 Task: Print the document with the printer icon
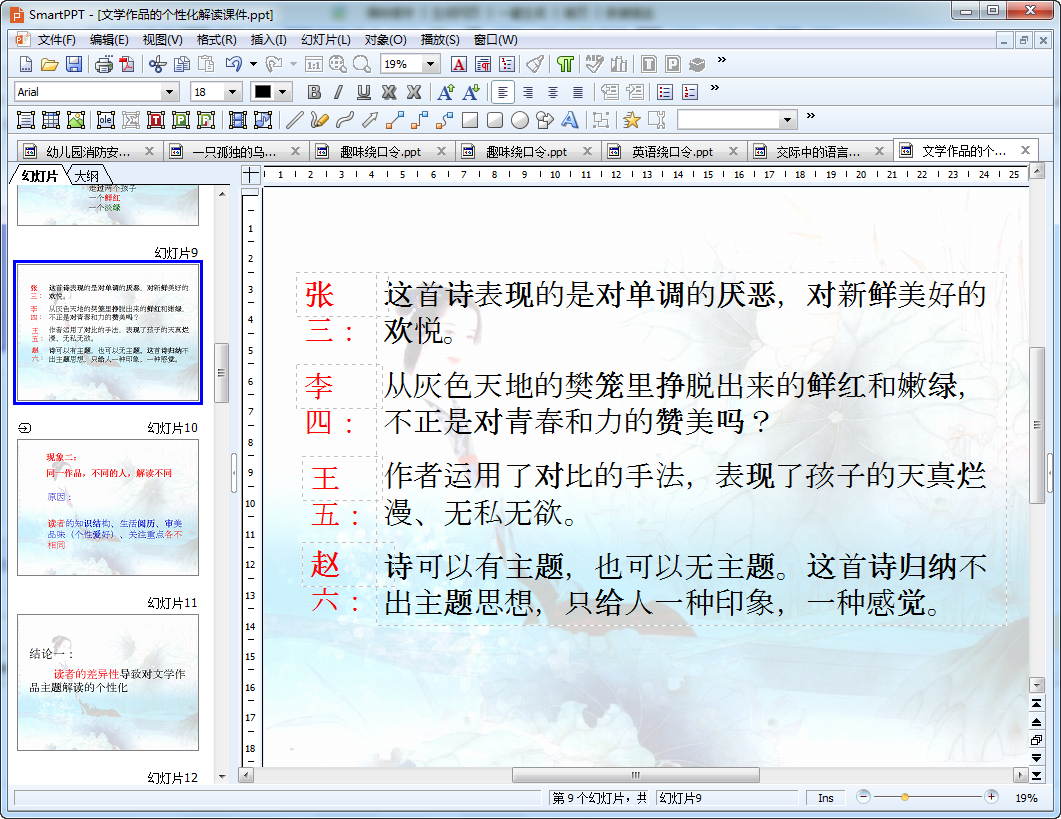tap(104, 64)
